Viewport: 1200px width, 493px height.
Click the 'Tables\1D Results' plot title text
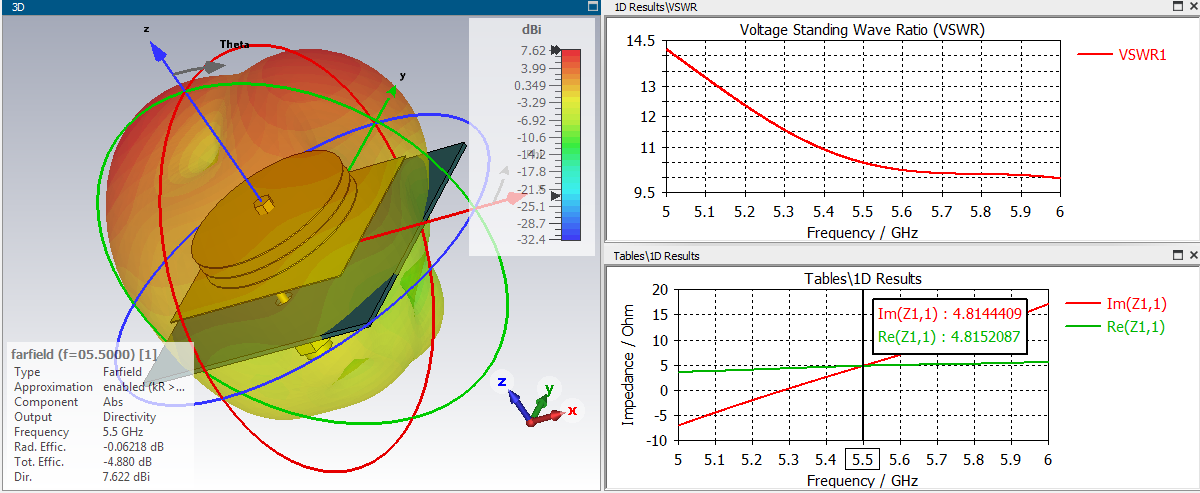863,277
